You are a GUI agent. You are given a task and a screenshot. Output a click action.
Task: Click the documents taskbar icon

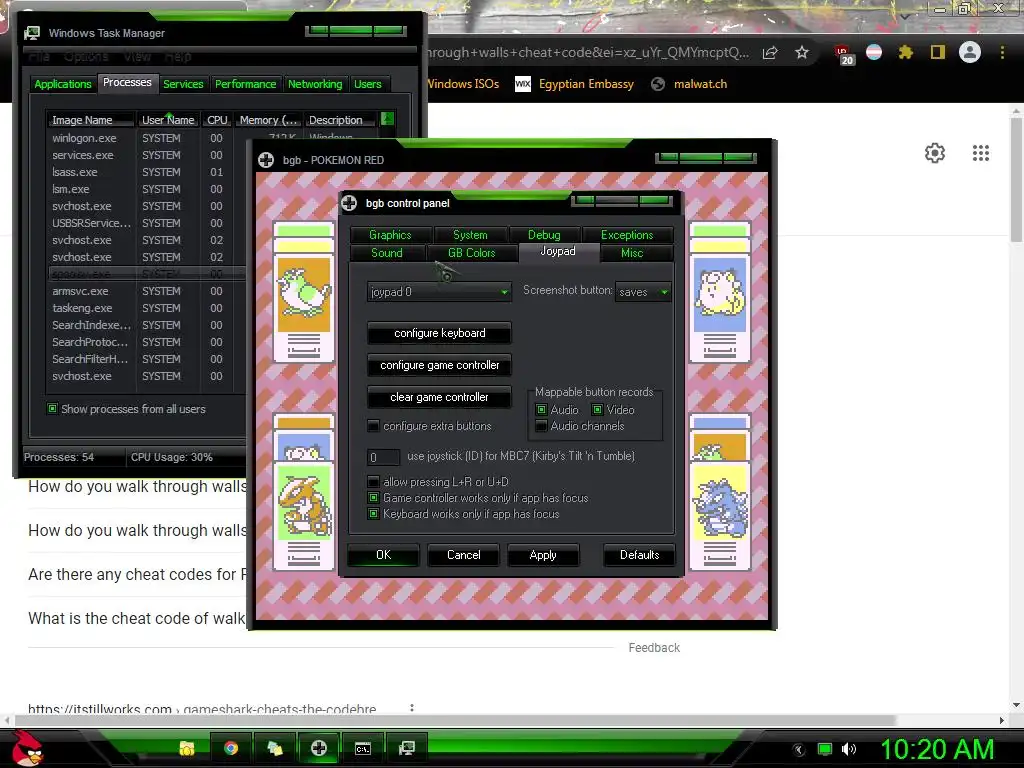click(275, 748)
